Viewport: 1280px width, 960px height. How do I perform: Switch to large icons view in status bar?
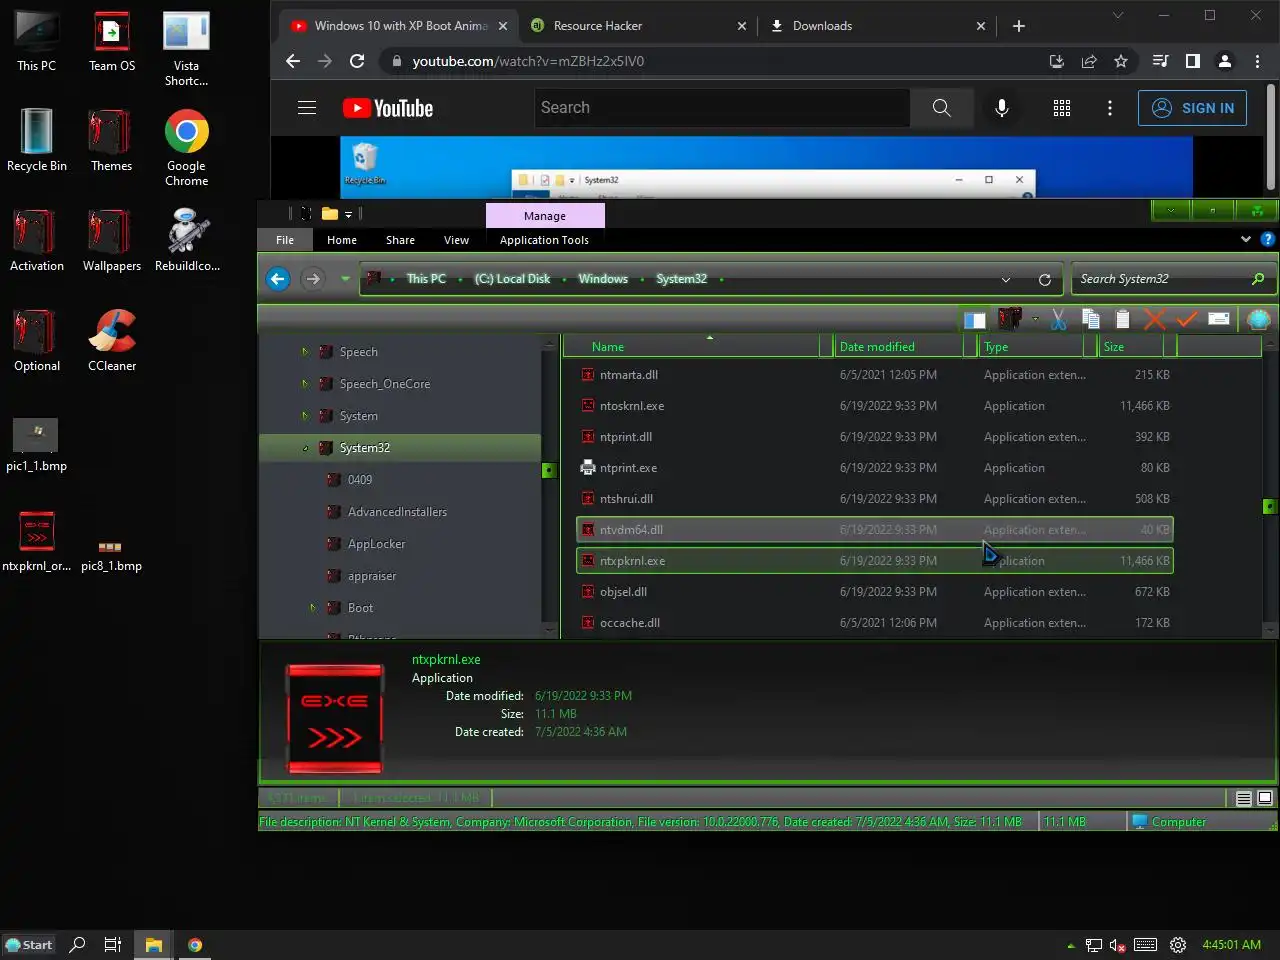click(1265, 798)
